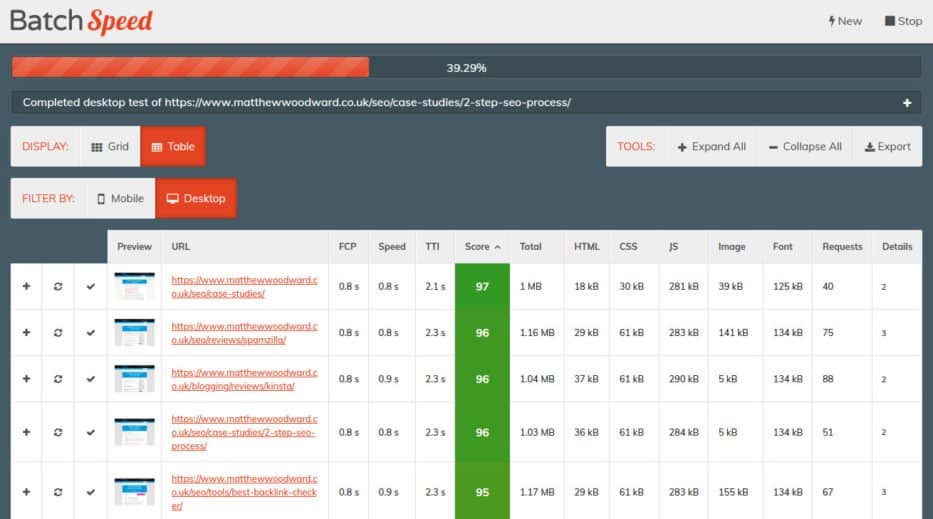Switch display to Table view

point(173,146)
